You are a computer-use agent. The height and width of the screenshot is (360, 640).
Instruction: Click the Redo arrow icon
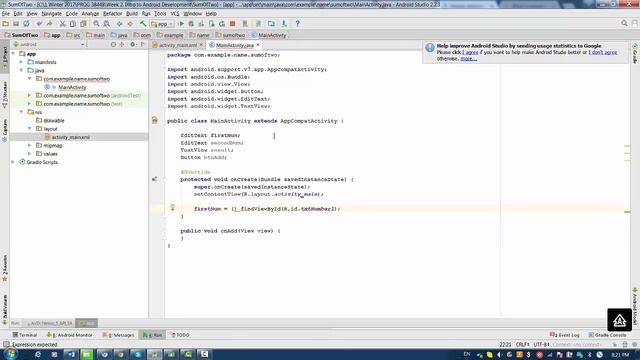(49, 24)
